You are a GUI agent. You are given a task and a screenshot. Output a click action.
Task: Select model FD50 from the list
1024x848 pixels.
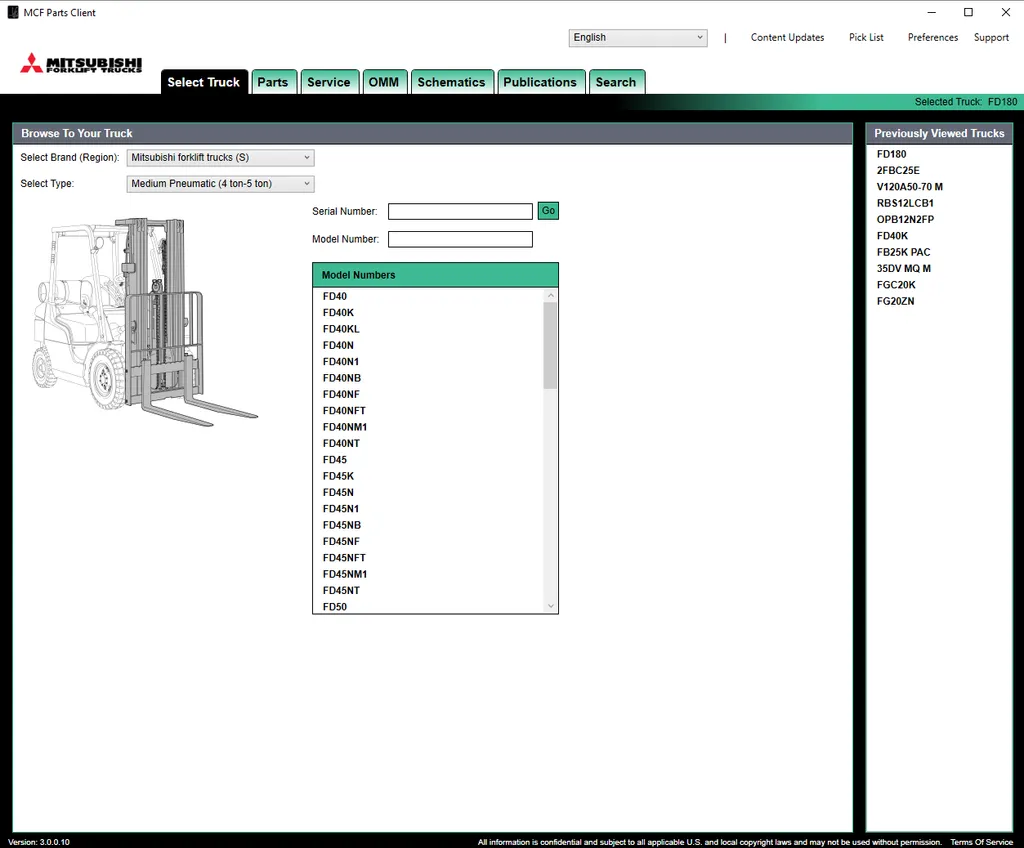pos(335,607)
